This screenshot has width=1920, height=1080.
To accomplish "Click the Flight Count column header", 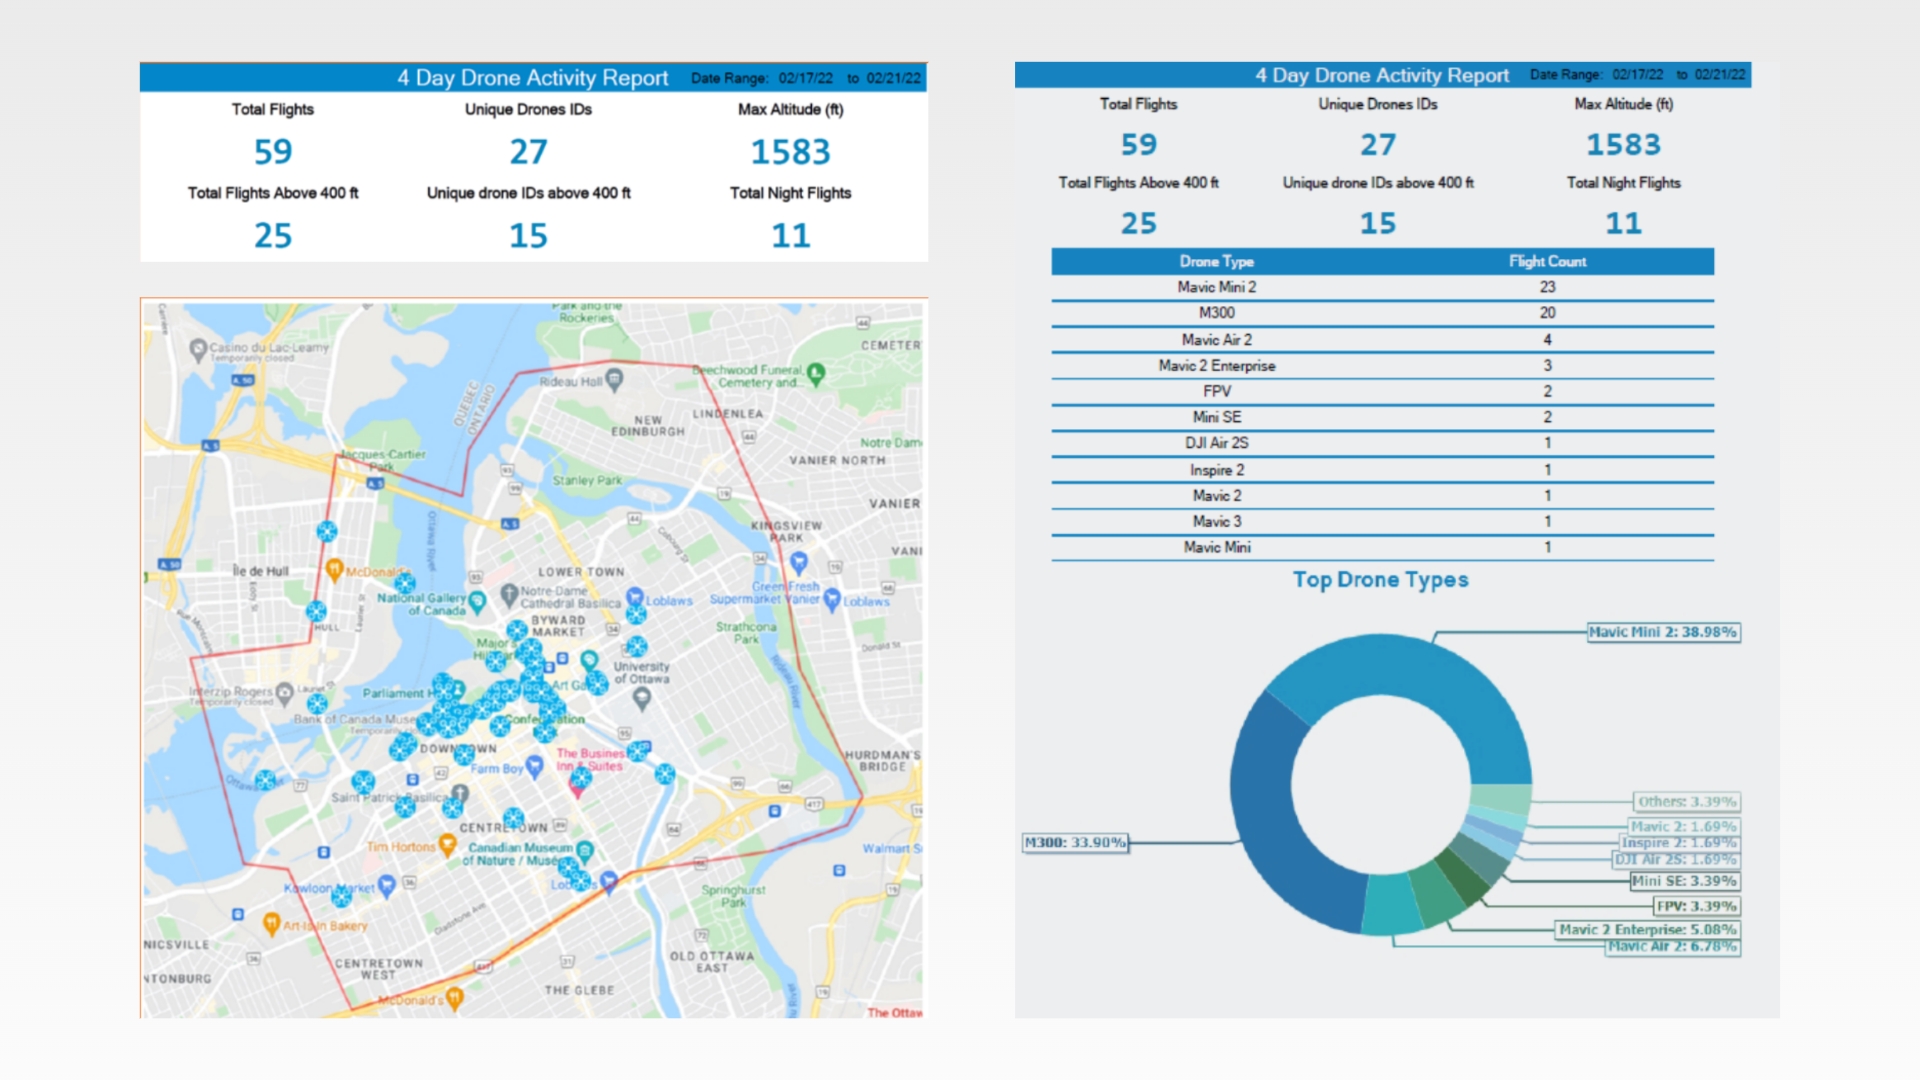I will point(1547,261).
